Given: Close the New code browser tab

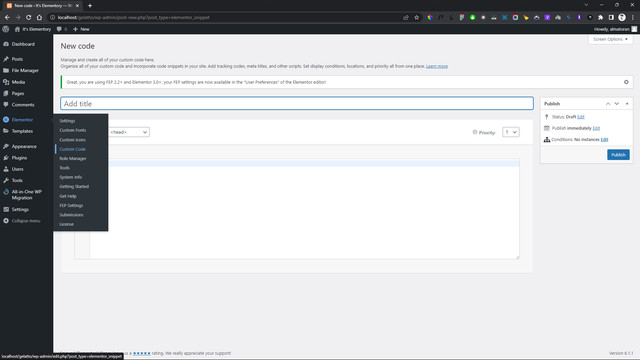Looking at the screenshot, I should pos(77,6).
